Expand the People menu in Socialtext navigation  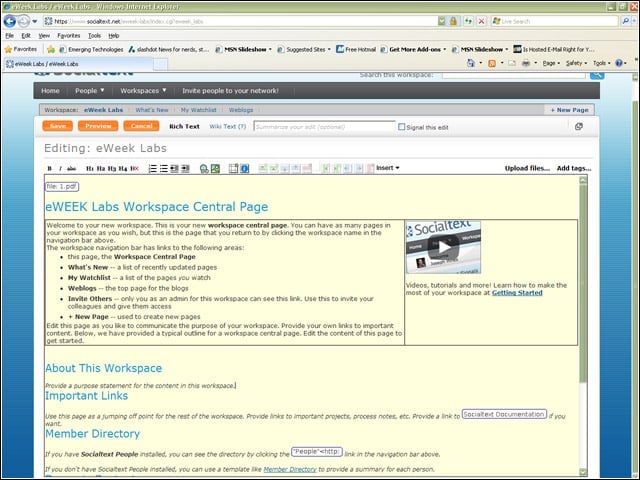(89, 91)
